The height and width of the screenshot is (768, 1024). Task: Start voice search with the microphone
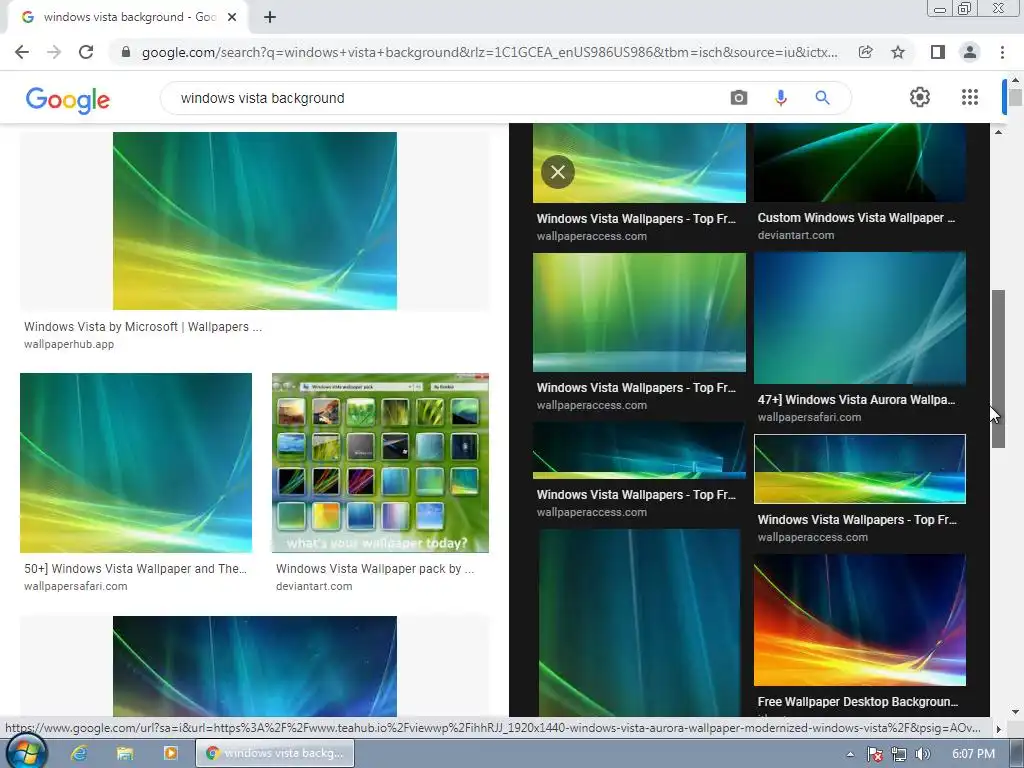pos(780,98)
